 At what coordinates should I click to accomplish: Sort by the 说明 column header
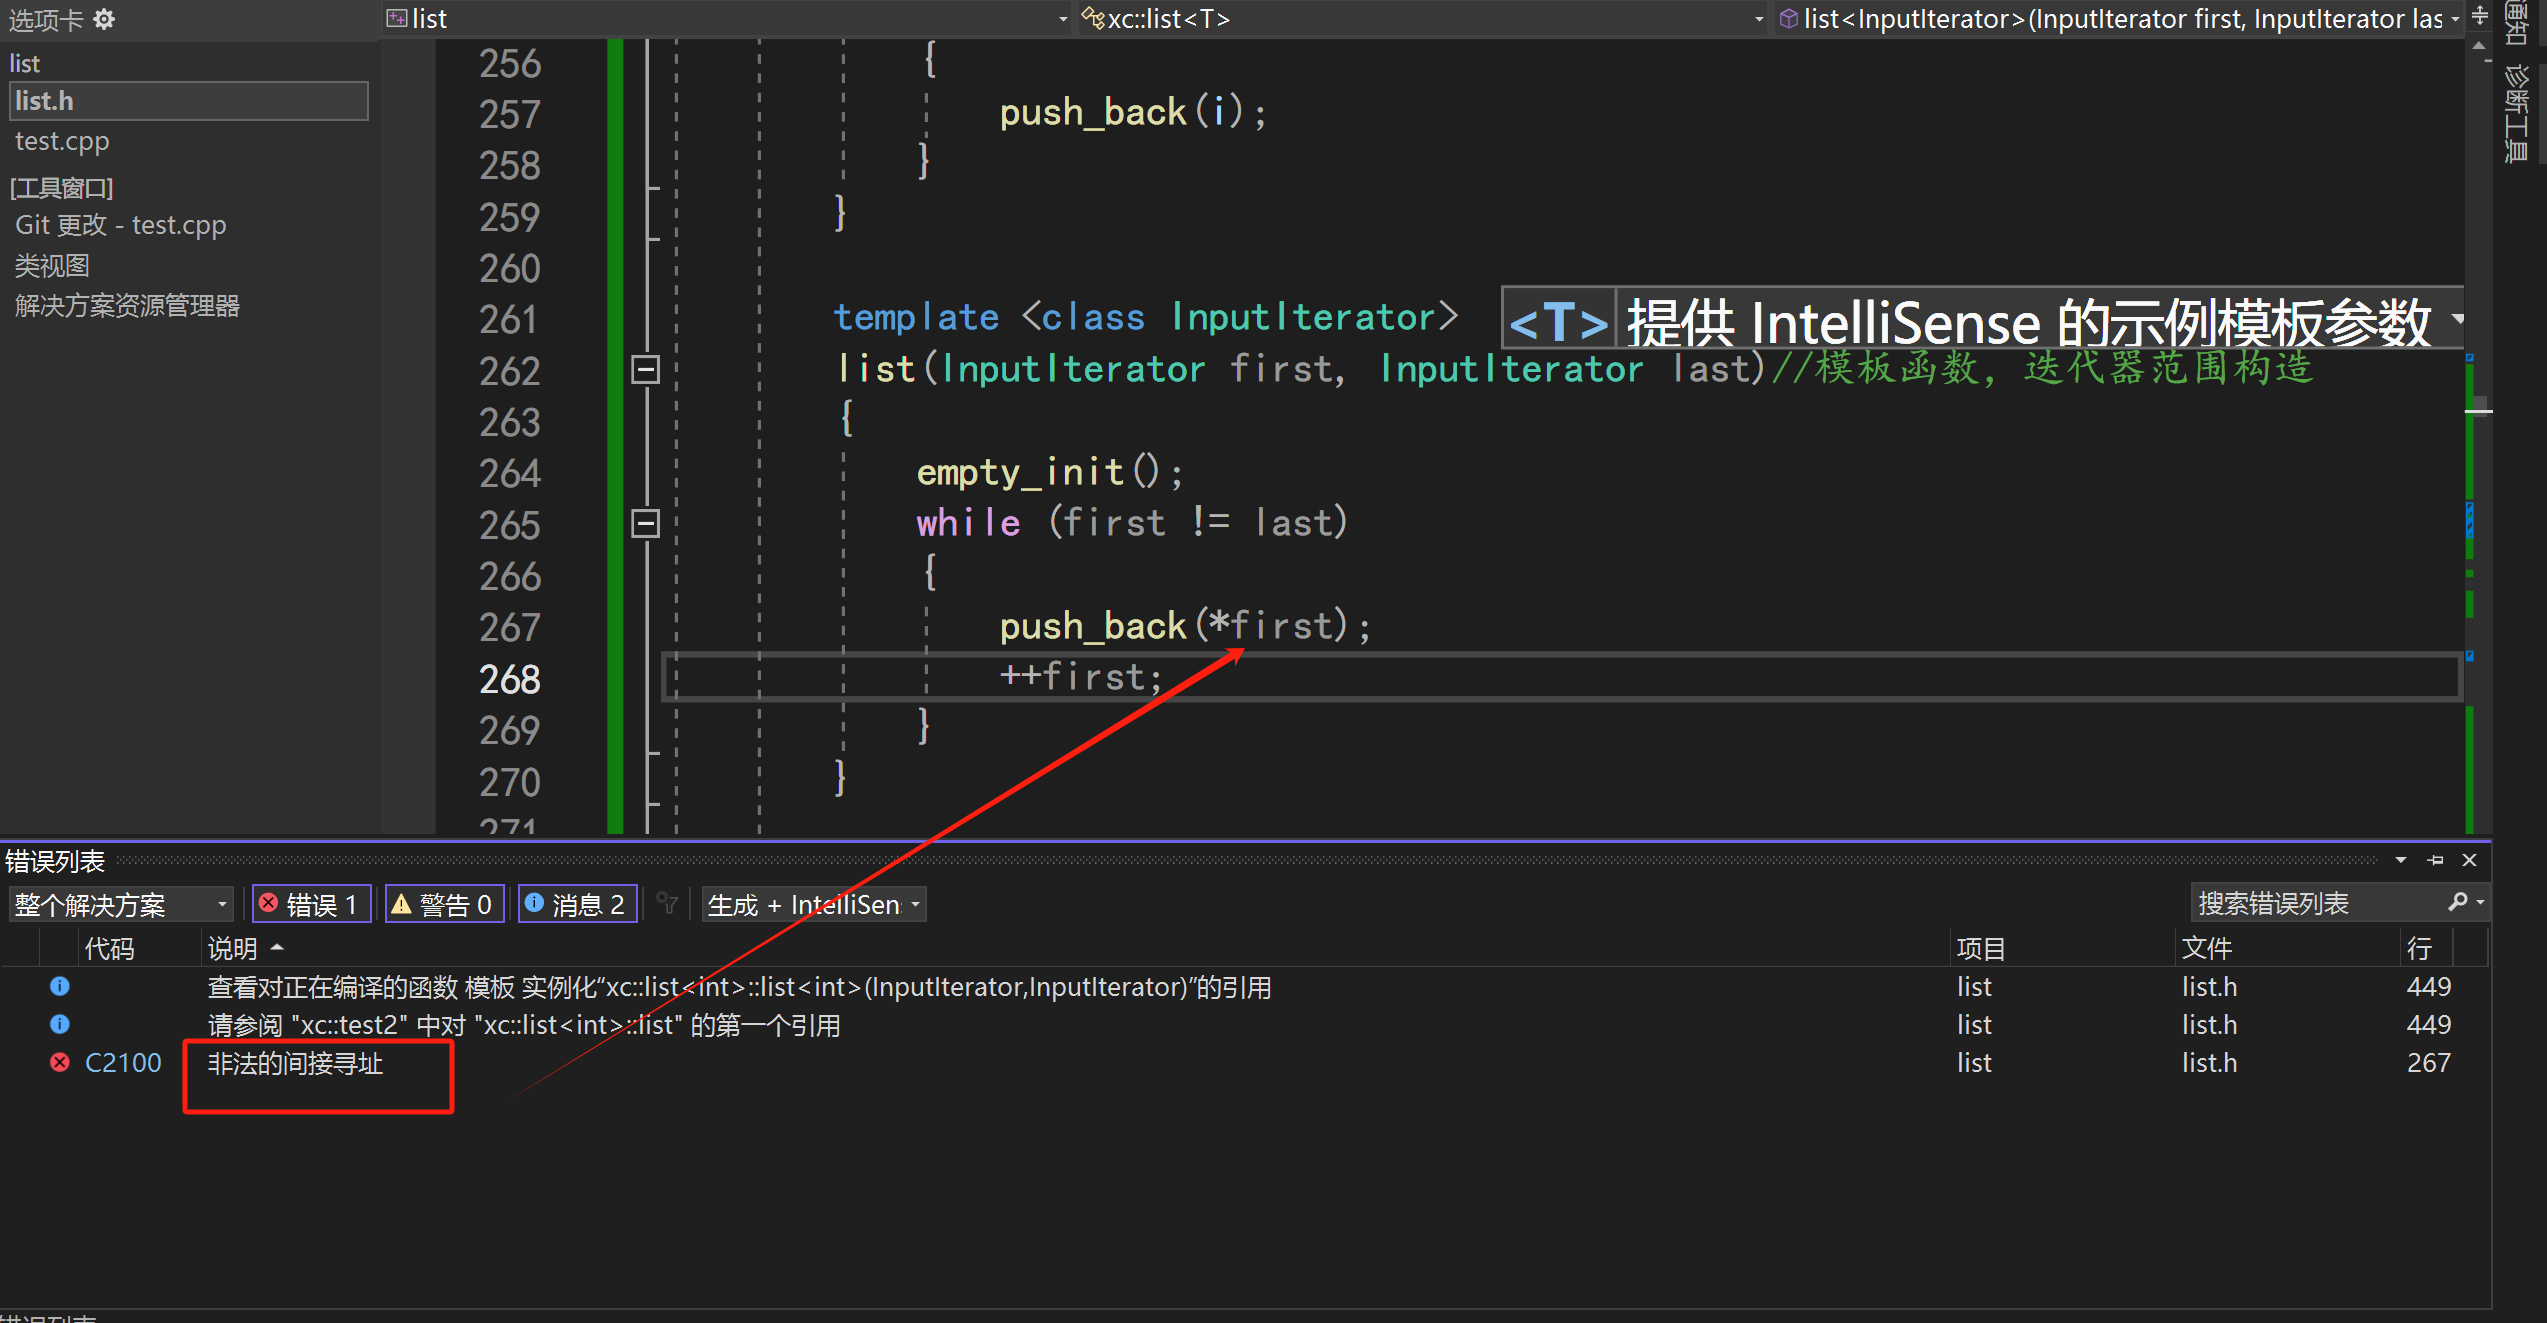pos(232,947)
